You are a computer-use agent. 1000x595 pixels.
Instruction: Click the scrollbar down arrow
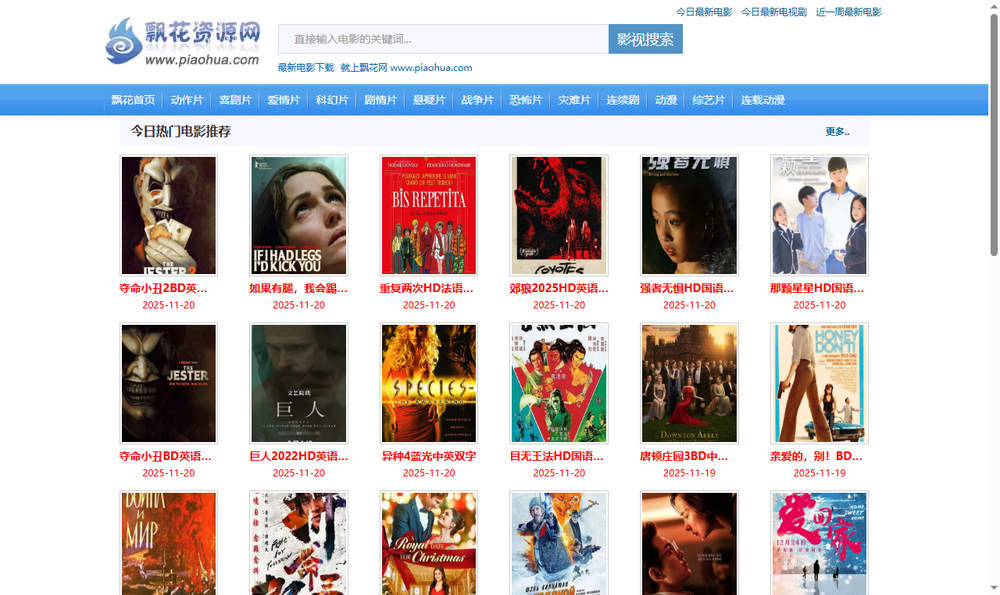[x=994, y=588]
